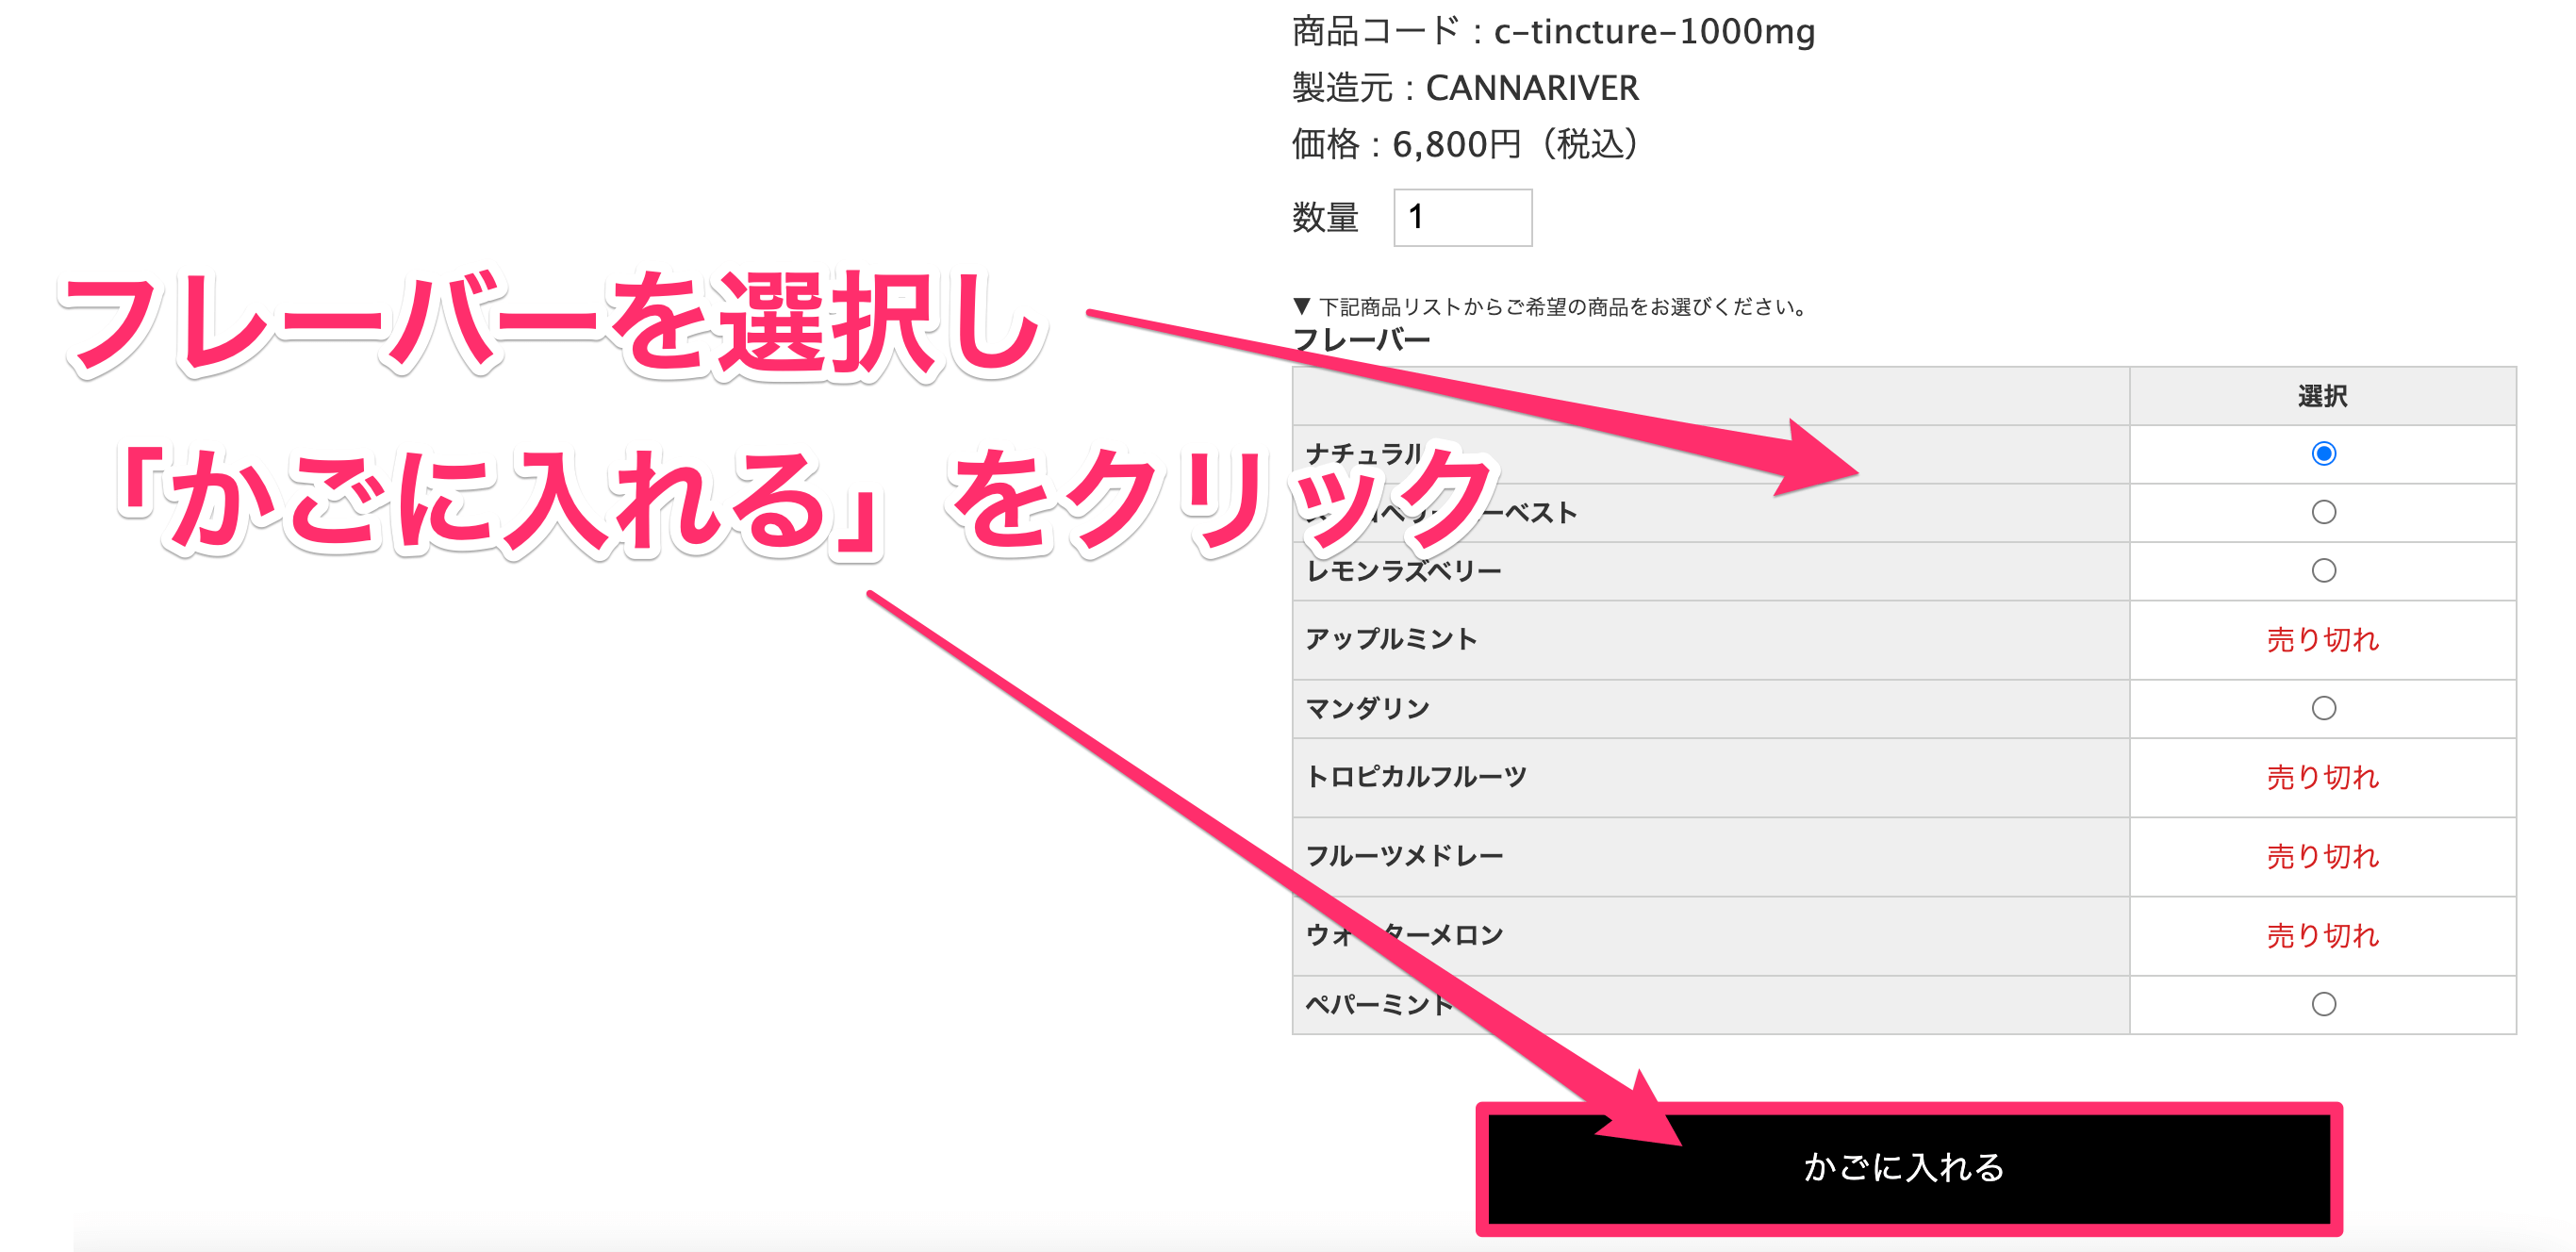Click the マンダリン row label
The height and width of the screenshot is (1252, 2576).
1370,707
